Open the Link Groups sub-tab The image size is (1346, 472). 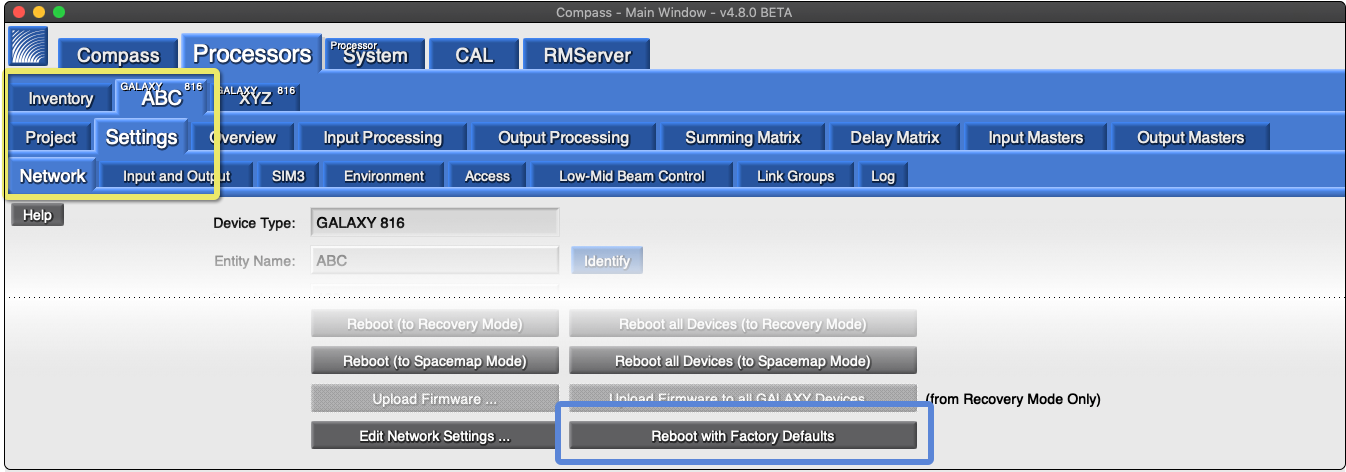click(795, 176)
